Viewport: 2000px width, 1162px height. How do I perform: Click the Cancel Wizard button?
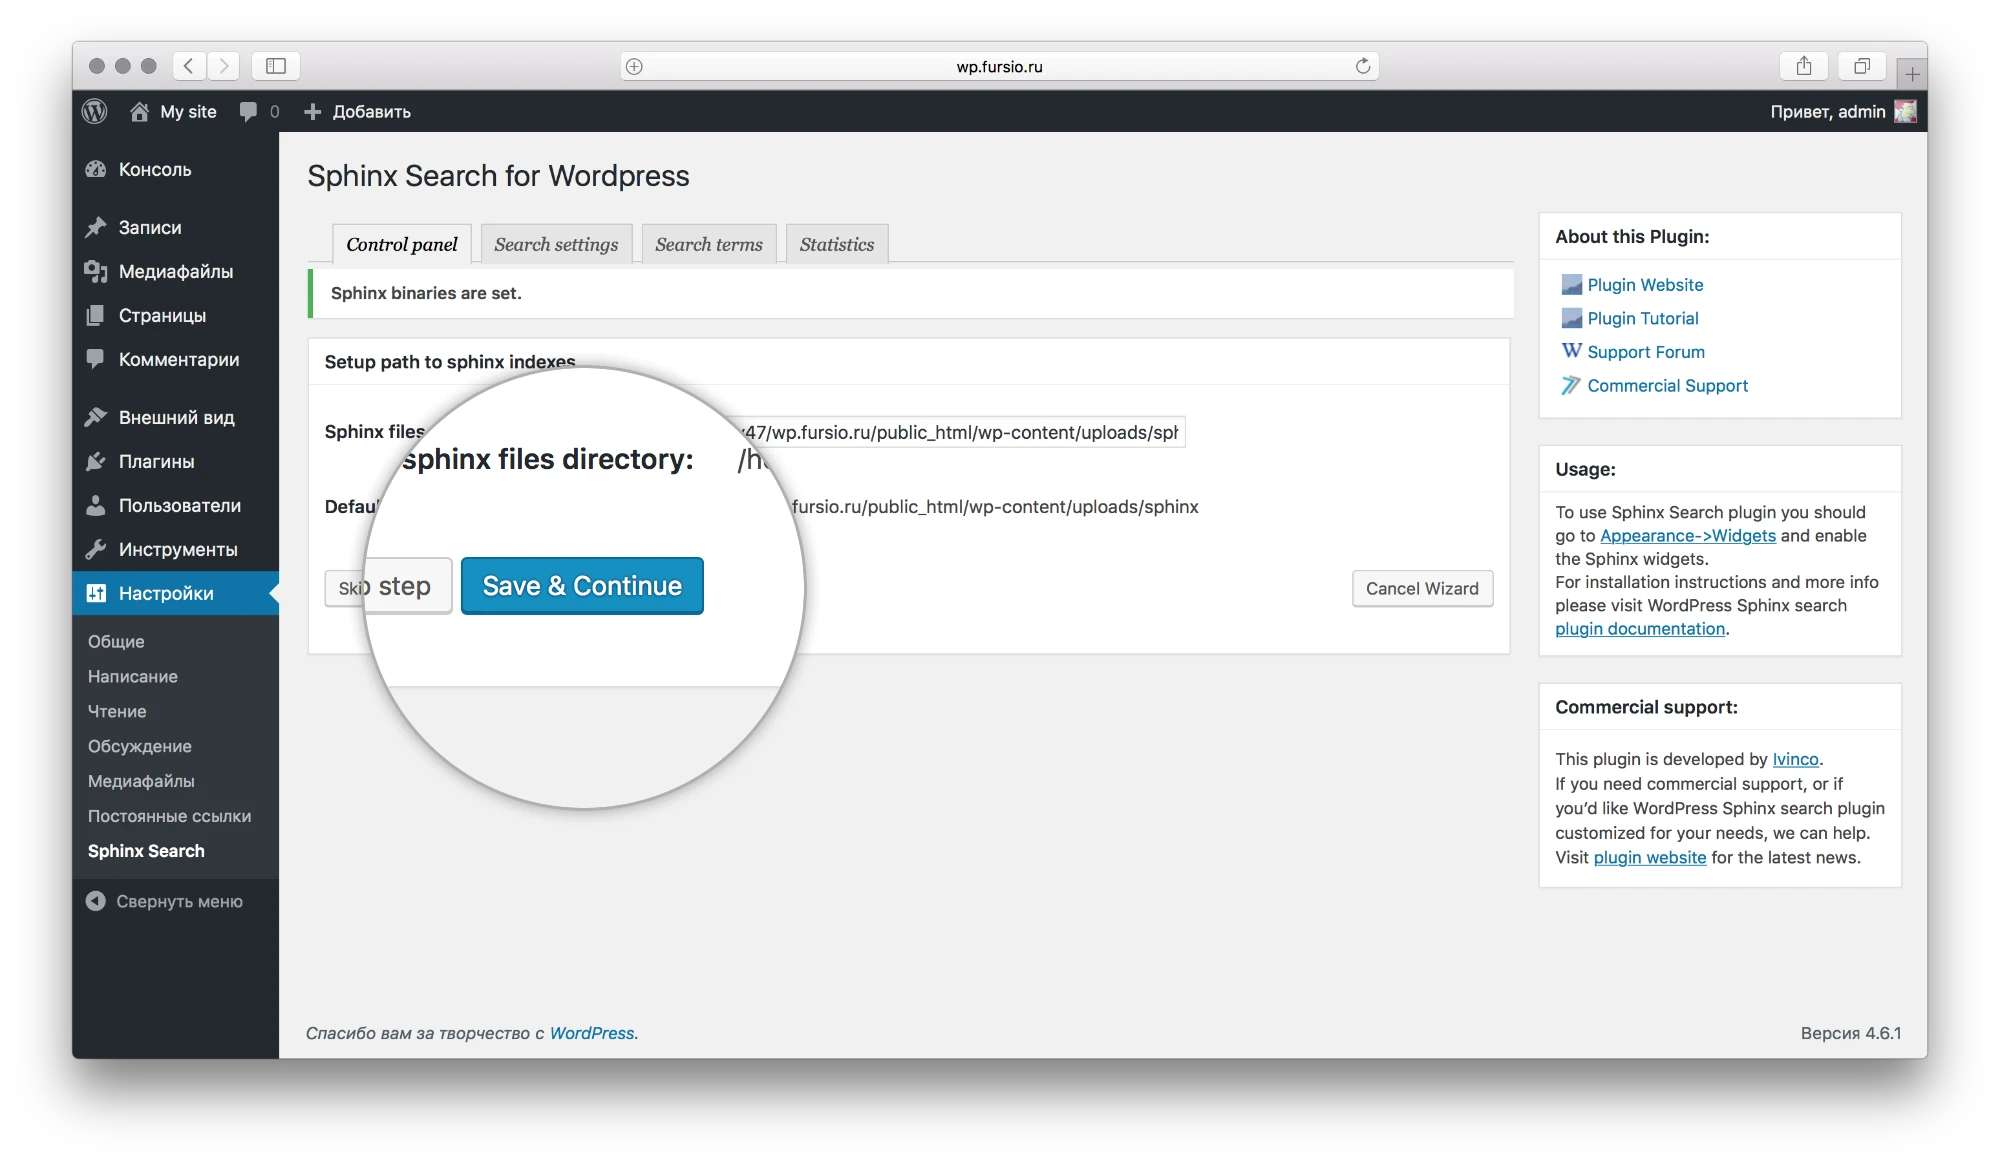click(1421, 589)
